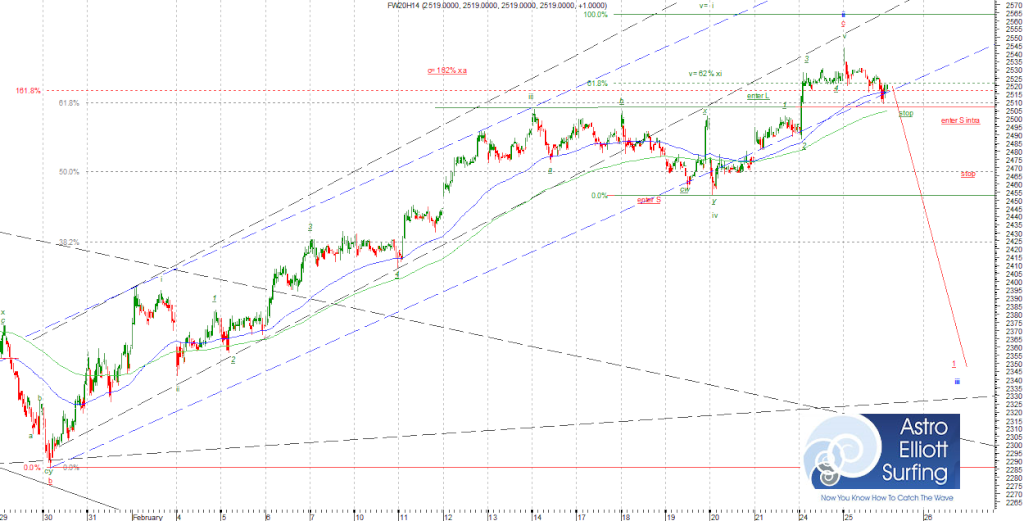Click date "10" on time axis

(359, 516)
